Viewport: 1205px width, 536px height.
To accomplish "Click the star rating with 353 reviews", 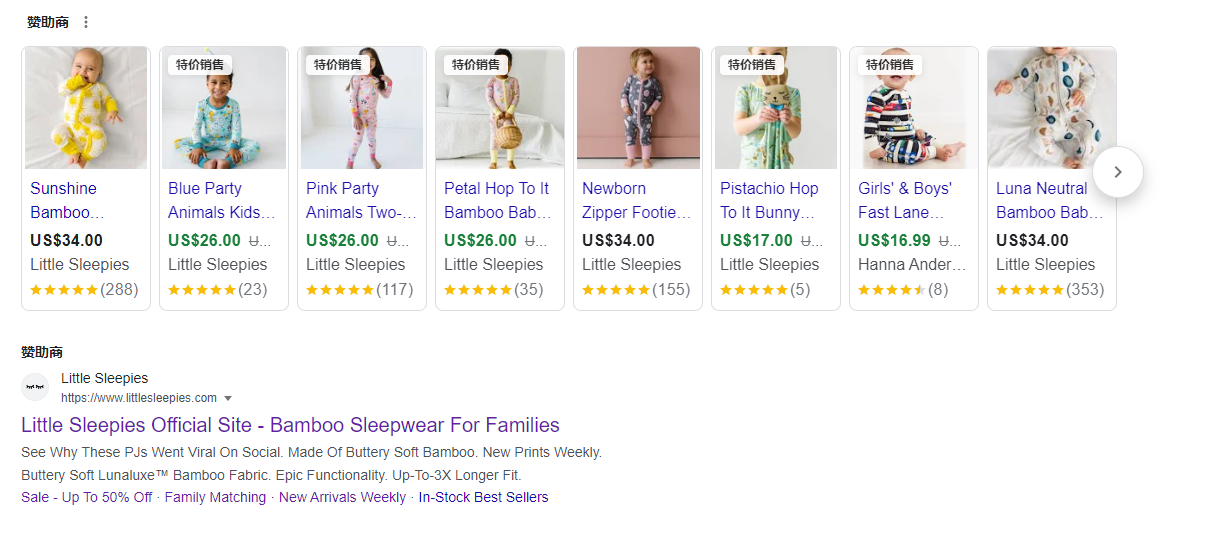I will 1030,290.
